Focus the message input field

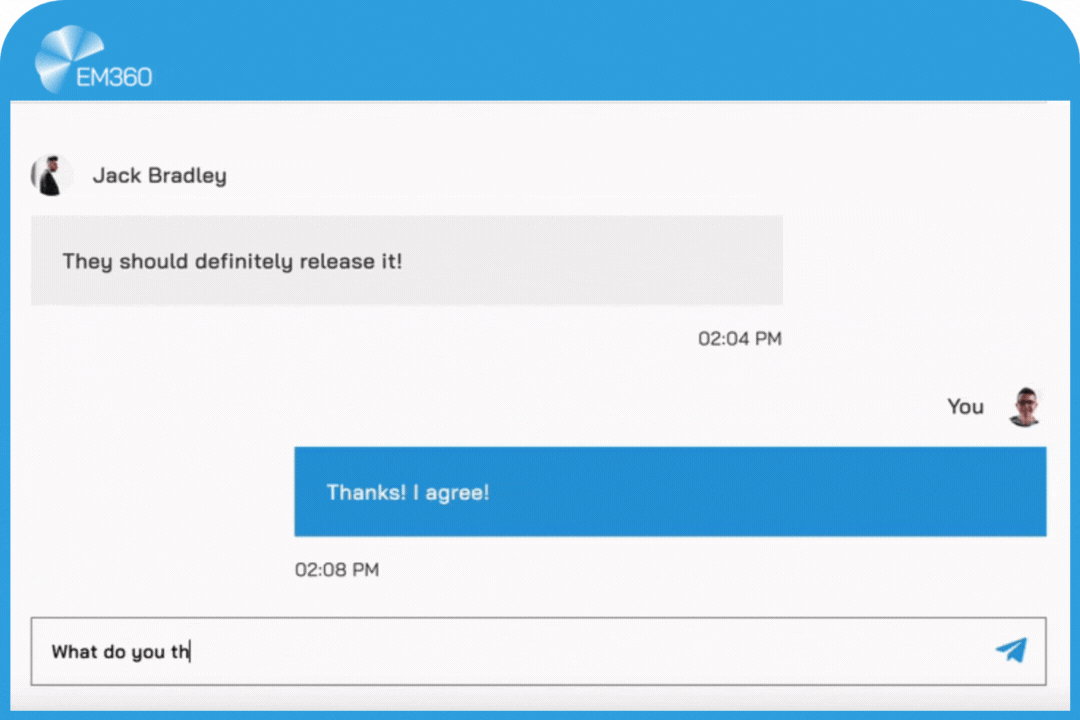538,651
